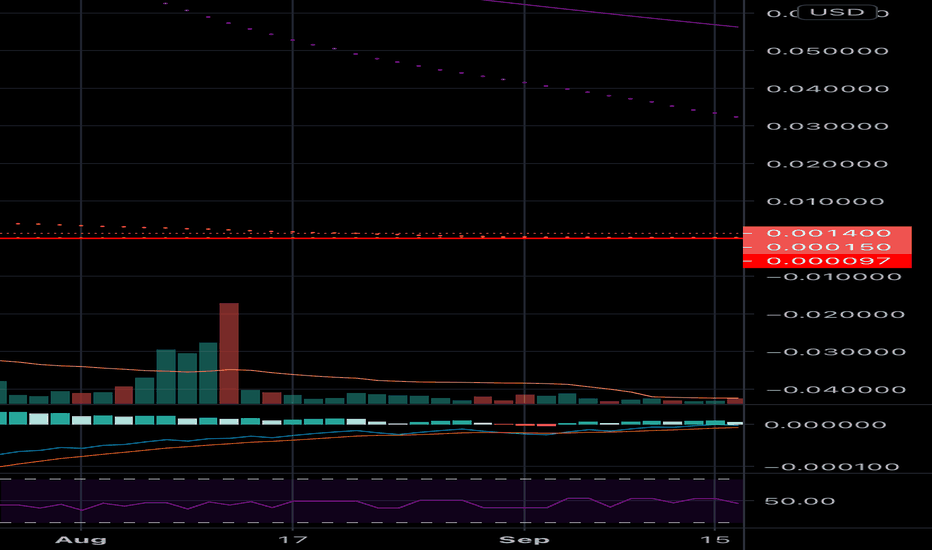Click the Aug date label
The height and width of the screenshot is (550, 932).
(80, 539)
